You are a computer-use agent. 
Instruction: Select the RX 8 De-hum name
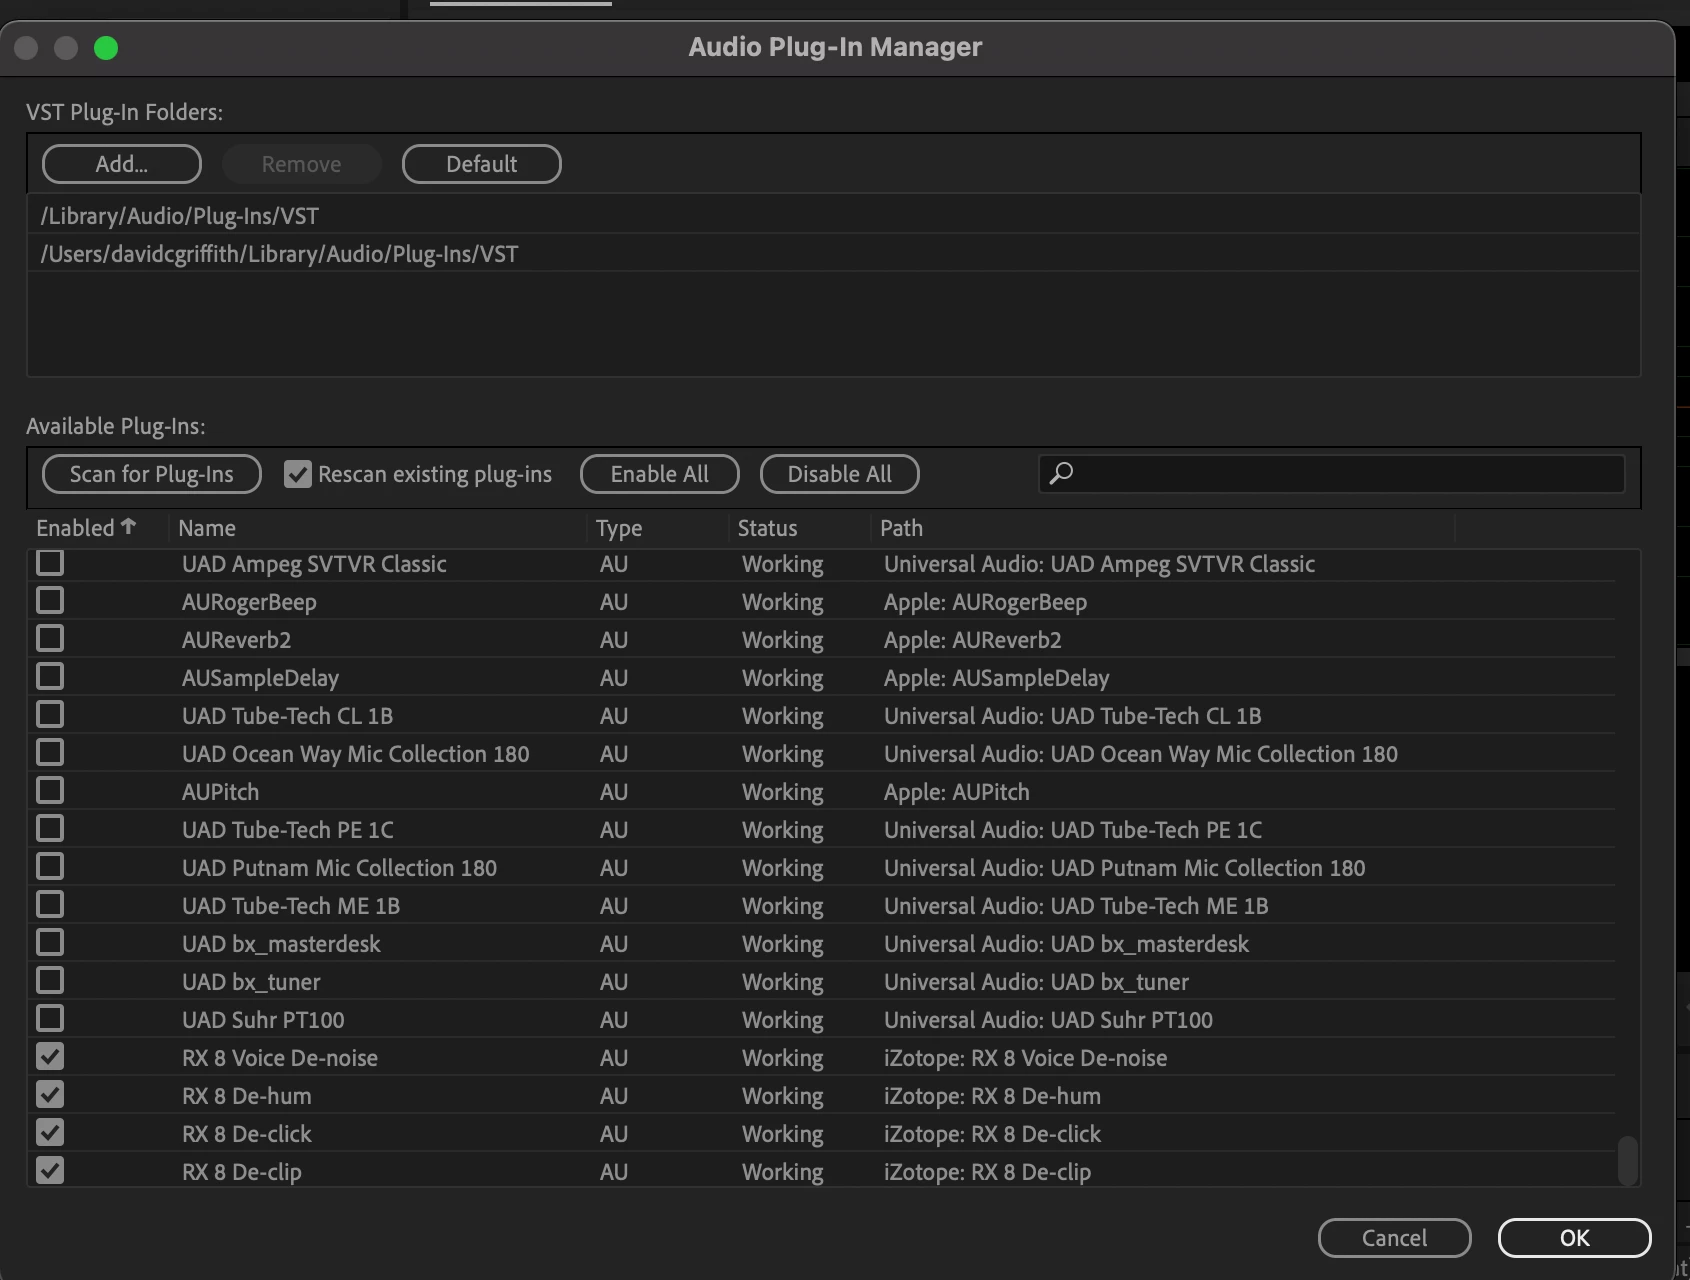pos(246,1096)
